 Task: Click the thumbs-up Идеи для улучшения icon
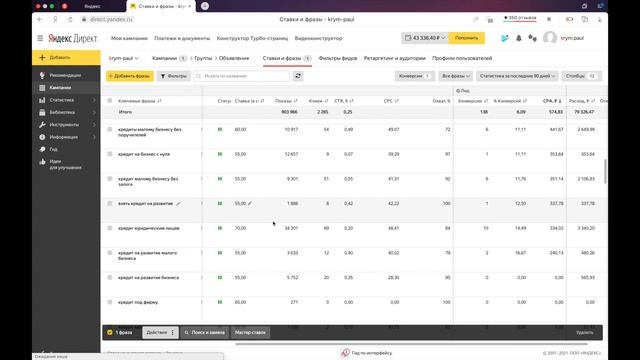click(42, 162)
